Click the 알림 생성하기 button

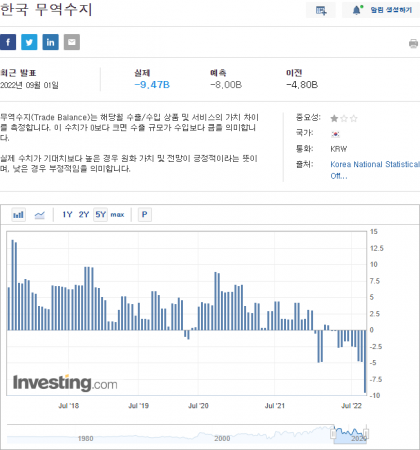point(391,10)
